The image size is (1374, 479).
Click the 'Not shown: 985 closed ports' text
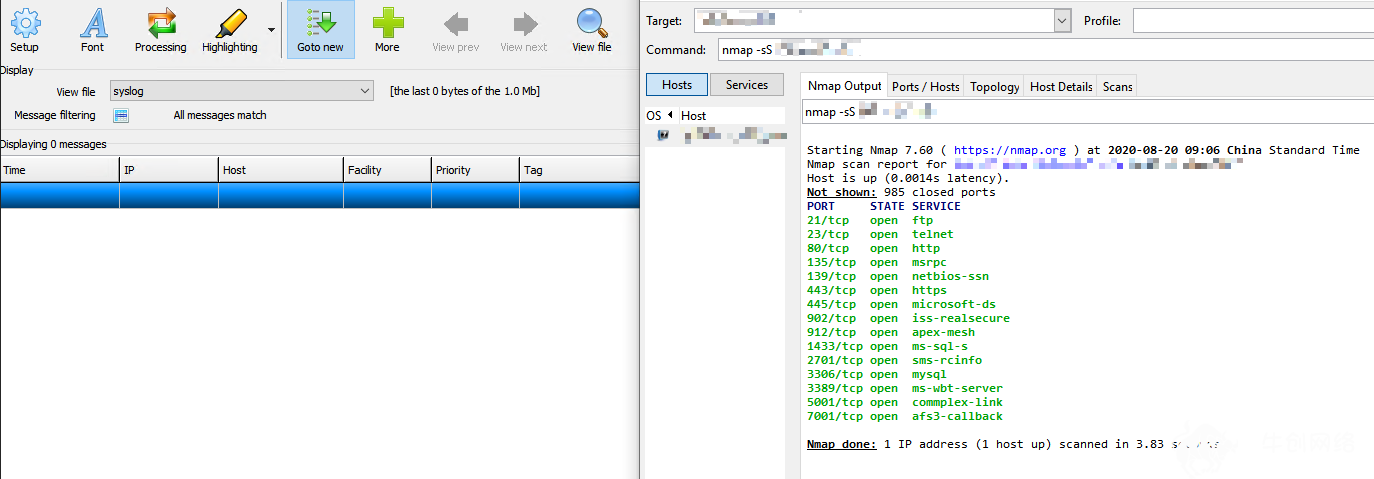(x=901, y=192)
